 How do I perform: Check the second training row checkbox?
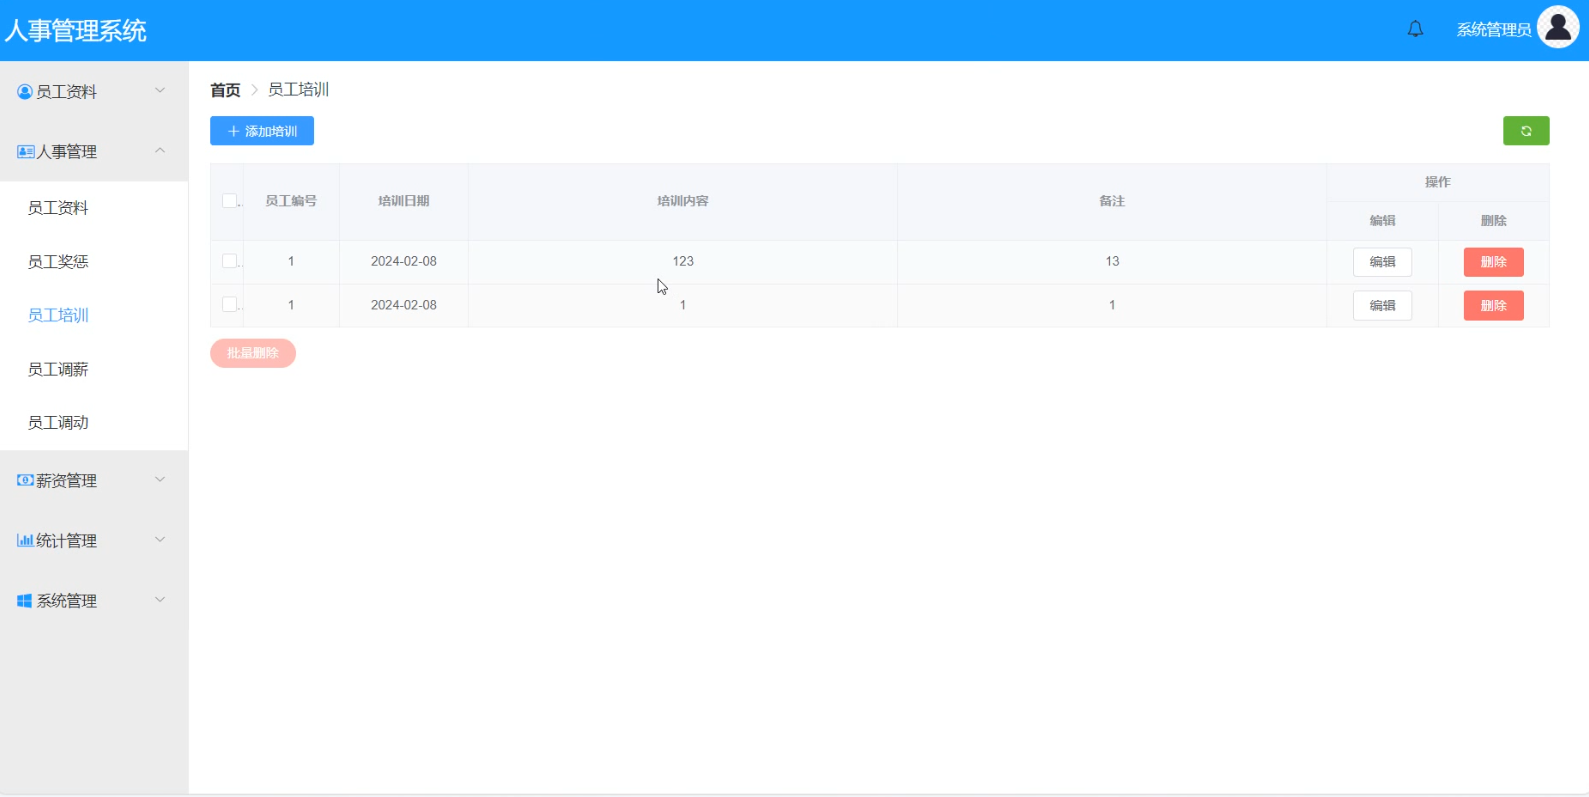pyautogui.click(x=229, y=305)
